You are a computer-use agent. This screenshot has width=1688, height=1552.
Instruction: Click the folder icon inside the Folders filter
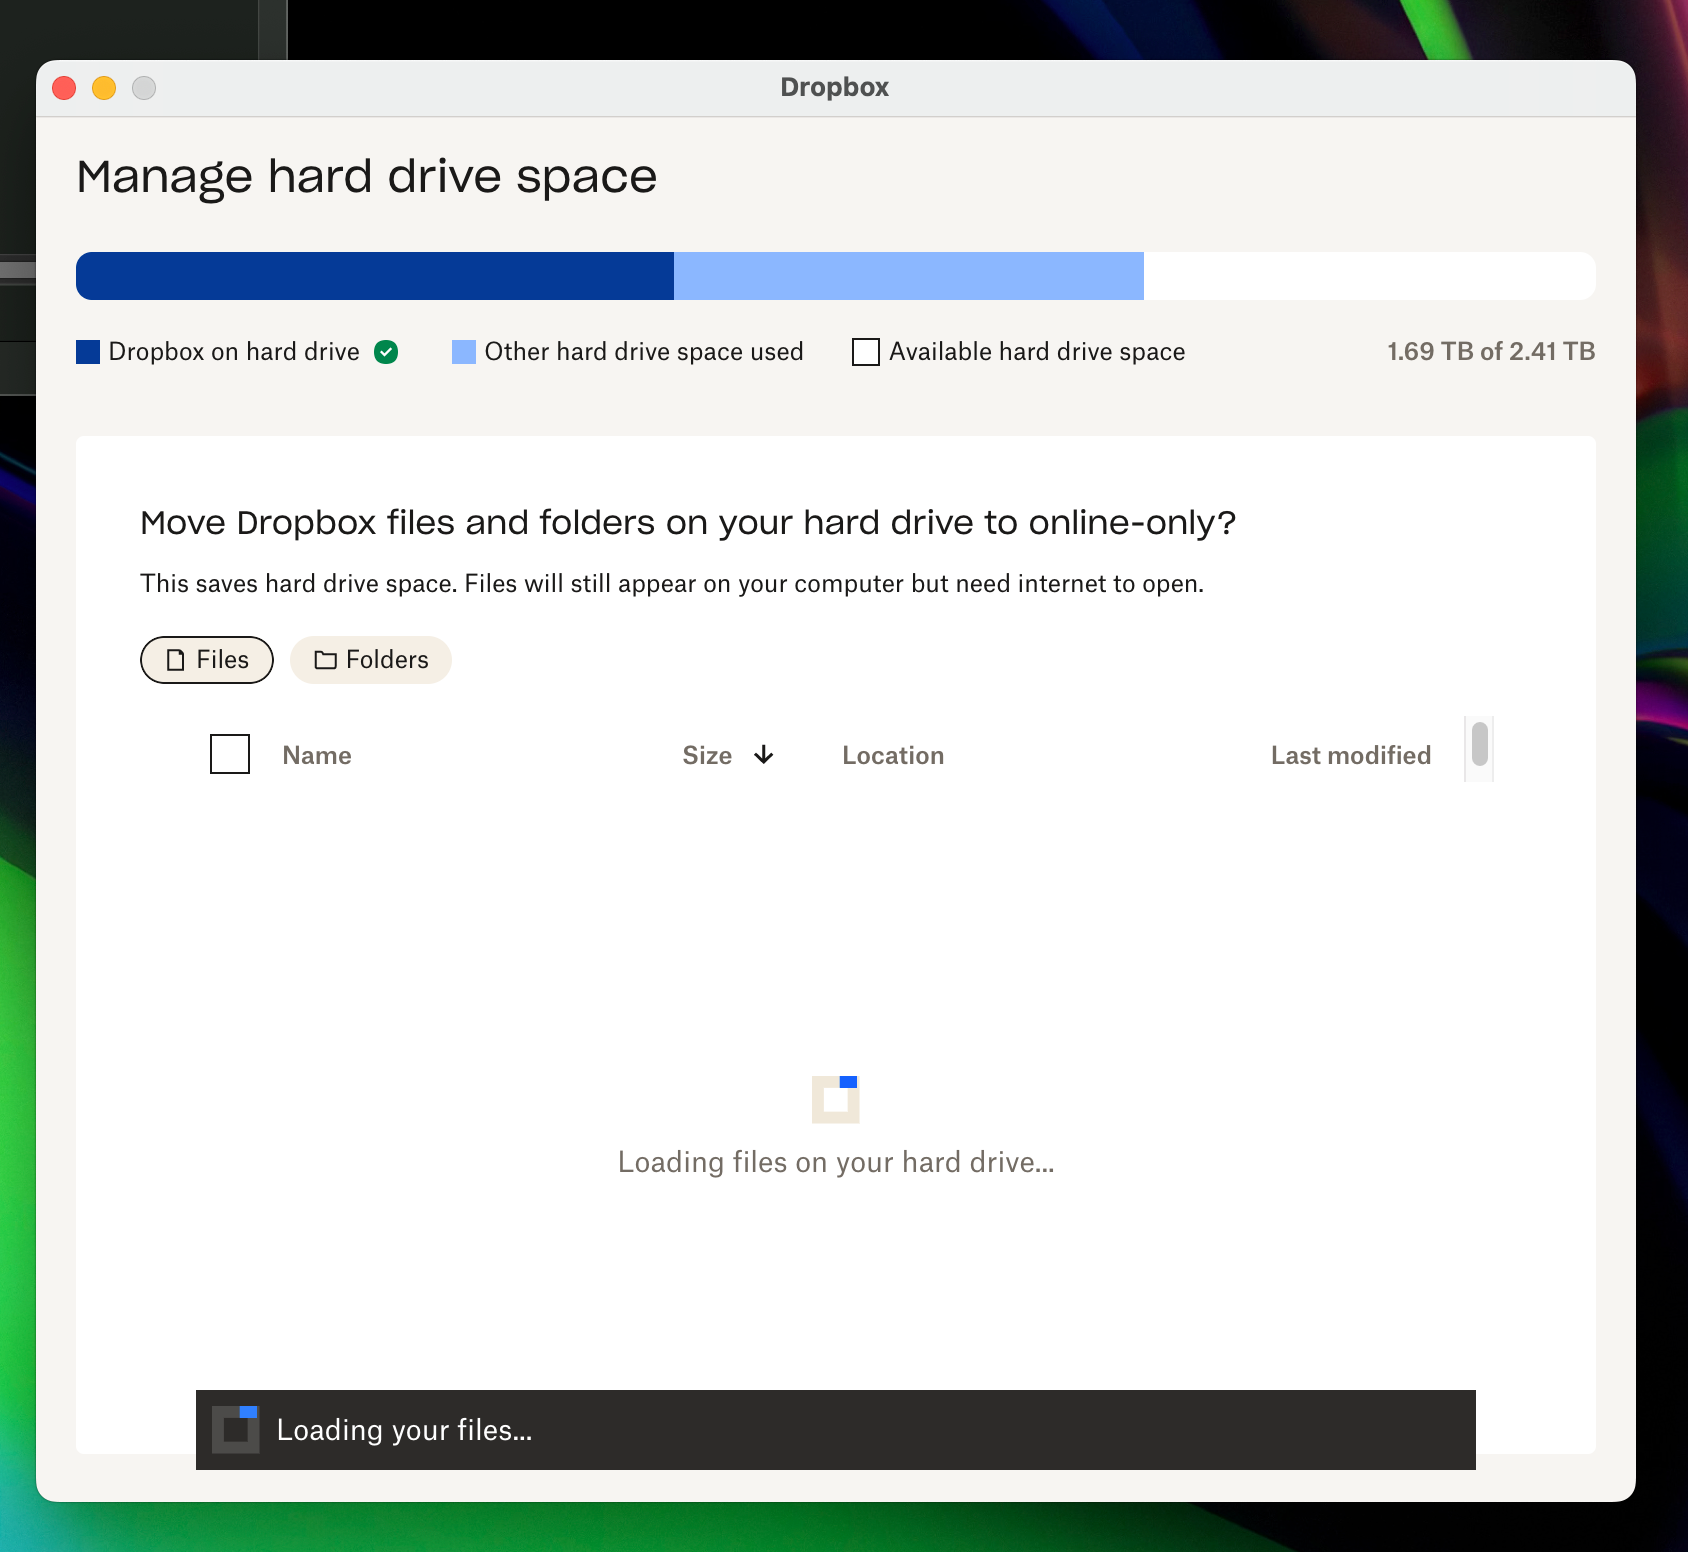pos(326,660)
